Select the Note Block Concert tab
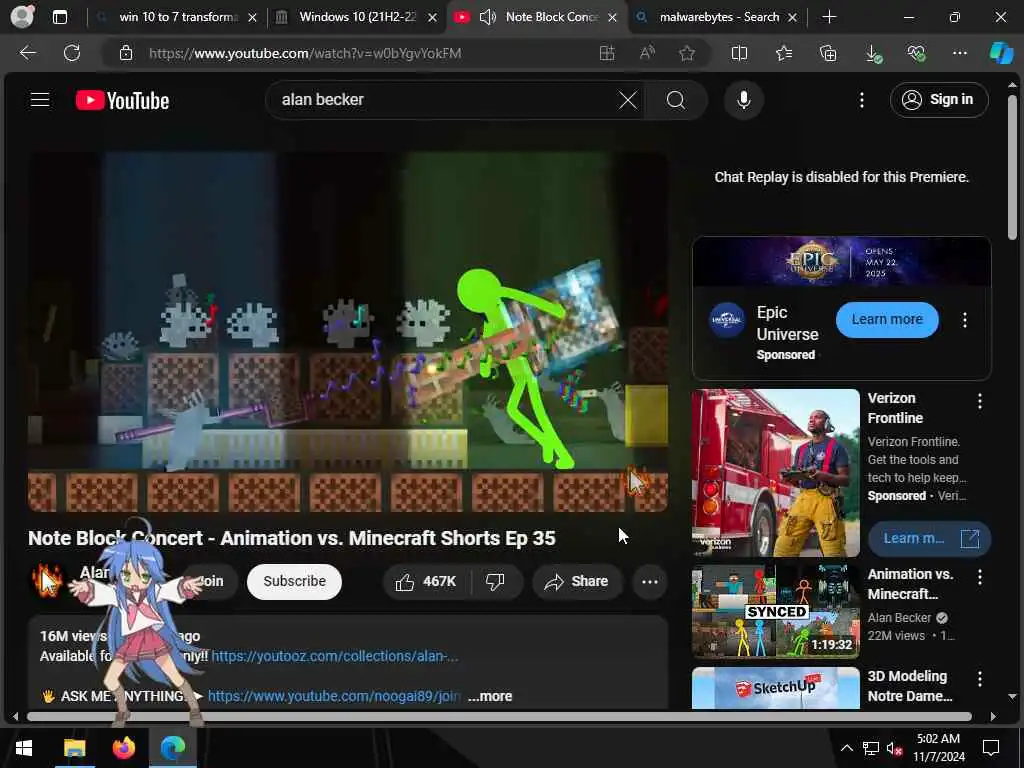Image resolution: width=1024 pixels, height=768 pixels. coord(551,17)
